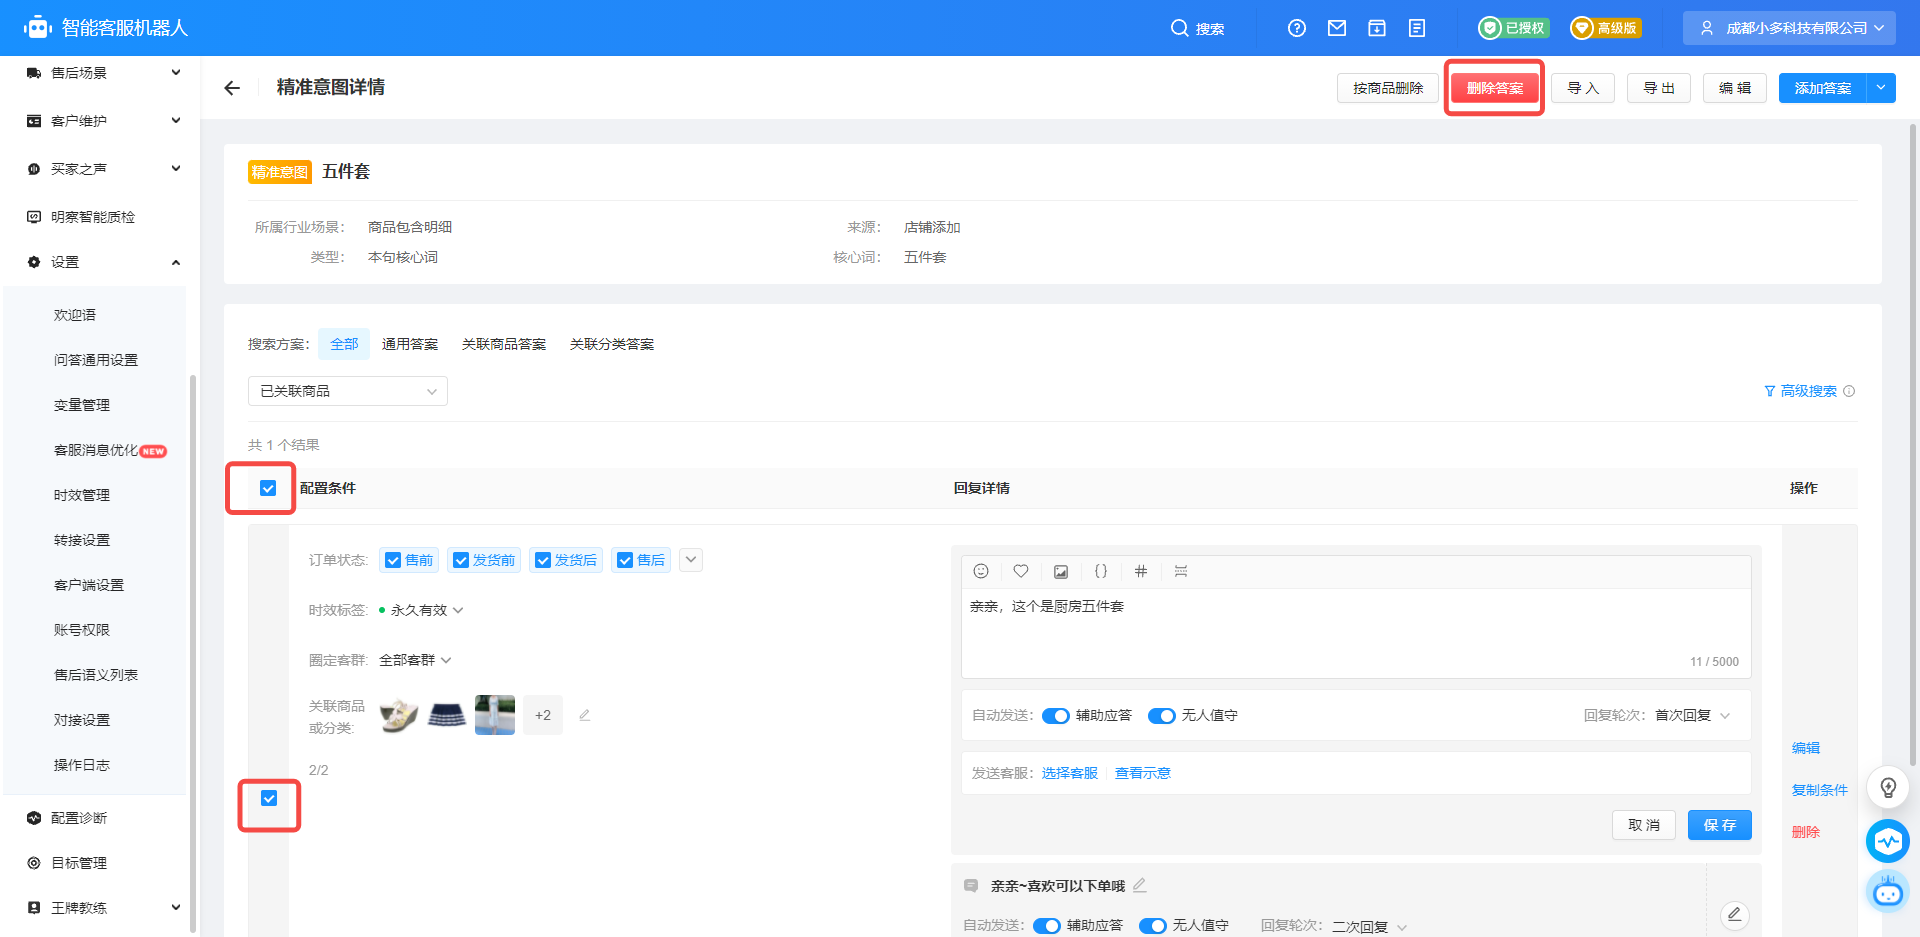Expand more order status options arrow
The height and width of the screenshot is (937, 1920).
[691, 560]
